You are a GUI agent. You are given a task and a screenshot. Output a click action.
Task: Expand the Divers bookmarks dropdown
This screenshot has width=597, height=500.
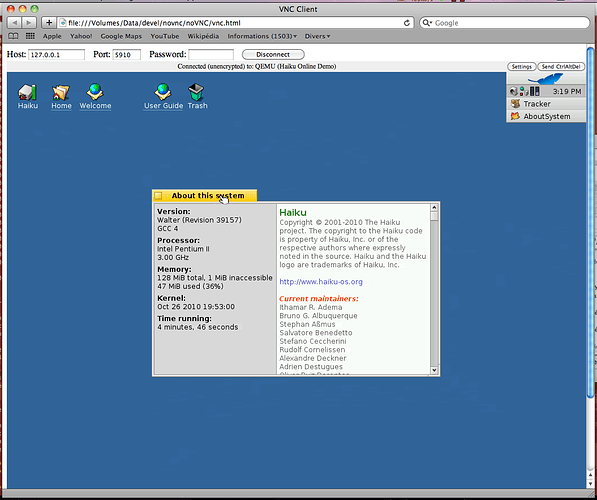(317, 36)
